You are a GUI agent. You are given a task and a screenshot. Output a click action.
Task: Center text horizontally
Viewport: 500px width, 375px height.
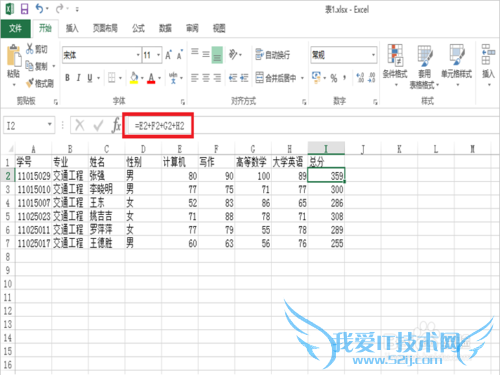206,78
